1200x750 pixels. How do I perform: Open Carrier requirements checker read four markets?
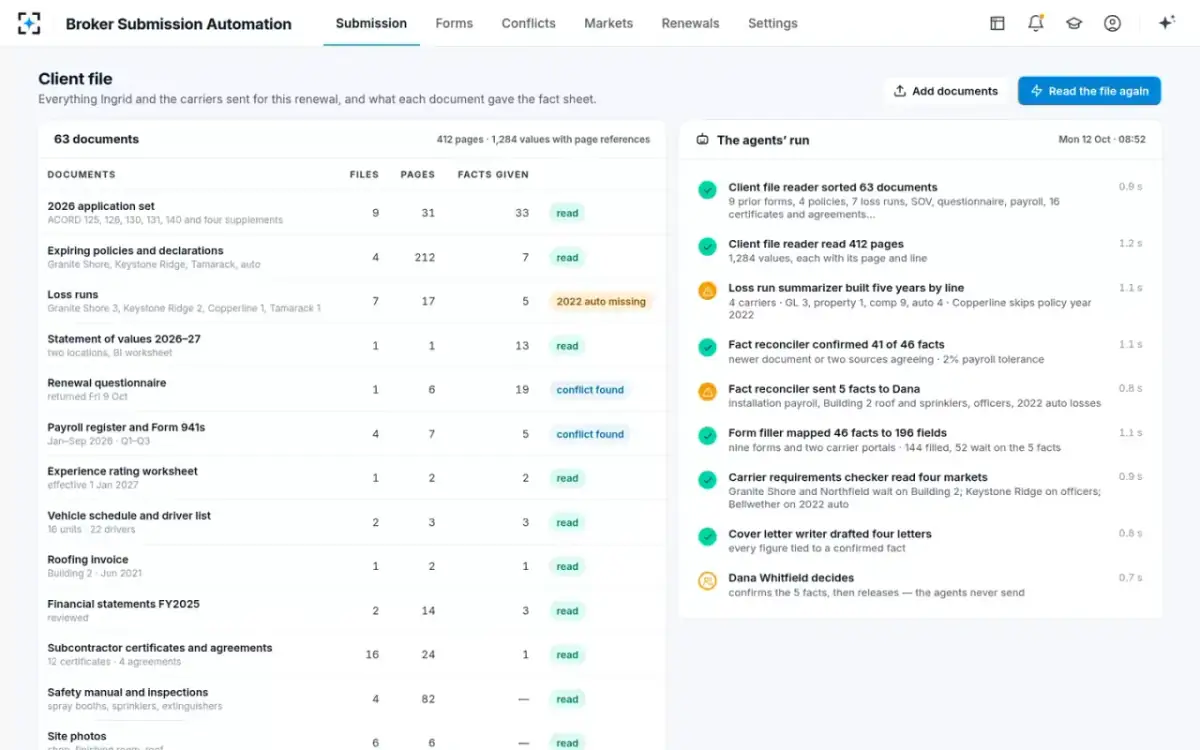pyautogui.click(x=920, y=491)
